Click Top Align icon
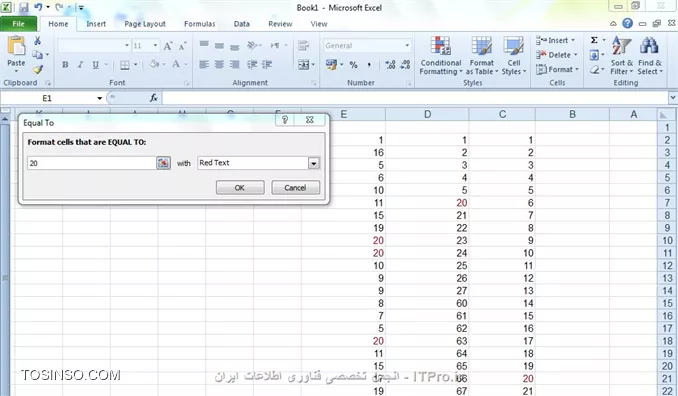 (x=204, y=45)
